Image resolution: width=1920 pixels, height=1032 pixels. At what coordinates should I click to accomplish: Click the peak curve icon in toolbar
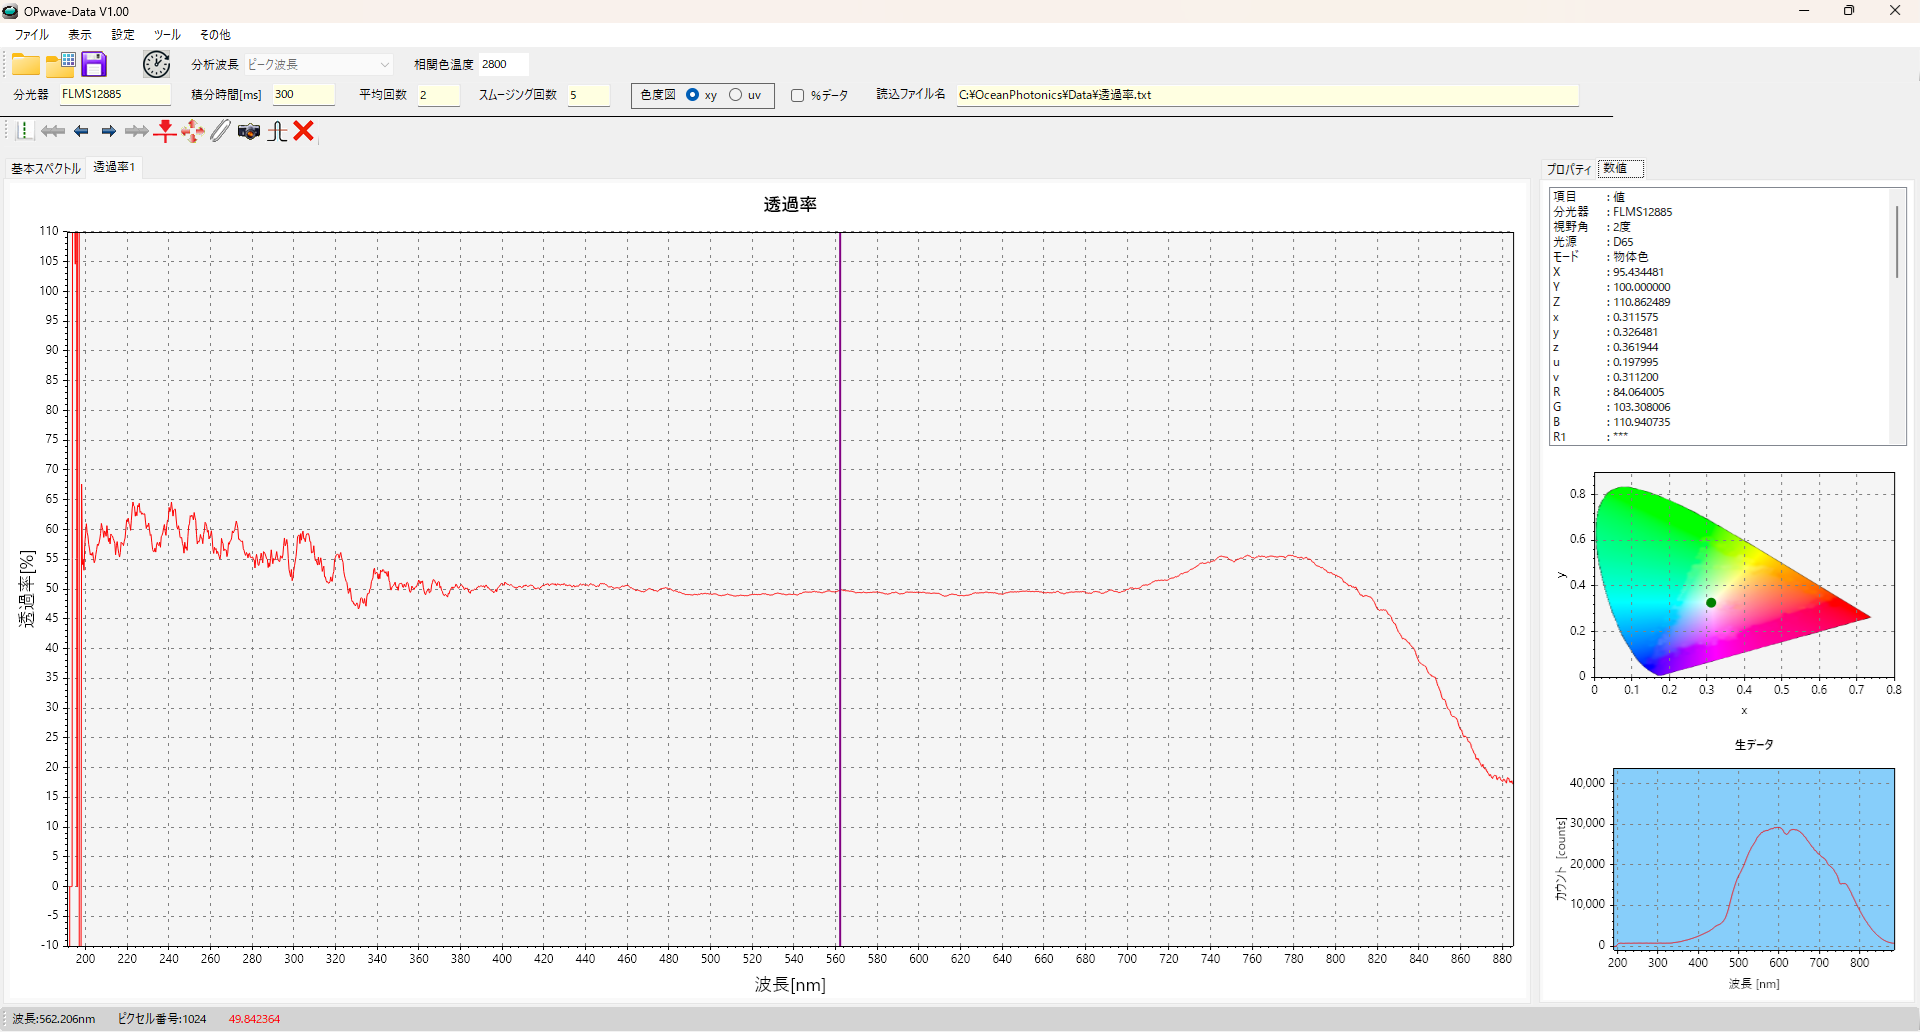(x=277, y=132)
